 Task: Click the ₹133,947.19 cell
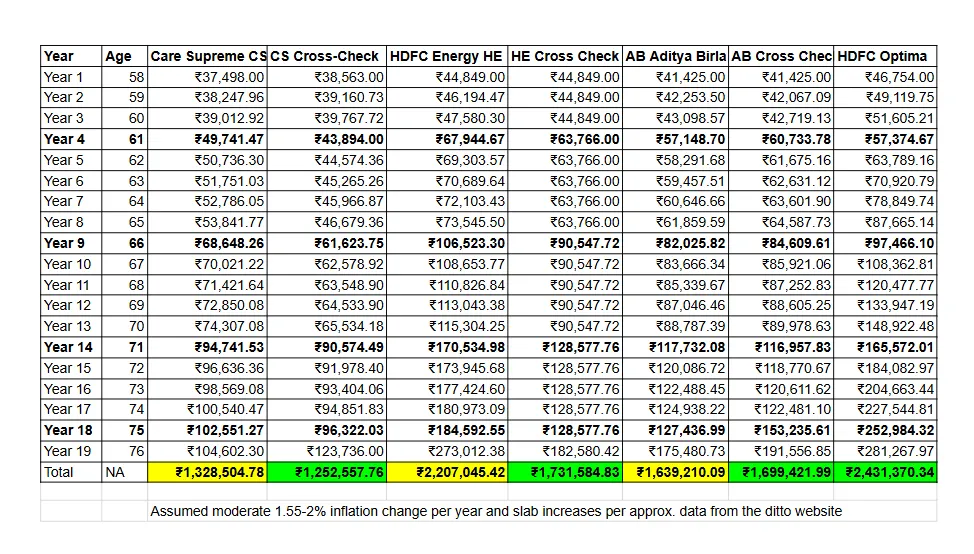click(x=885, y=306)
